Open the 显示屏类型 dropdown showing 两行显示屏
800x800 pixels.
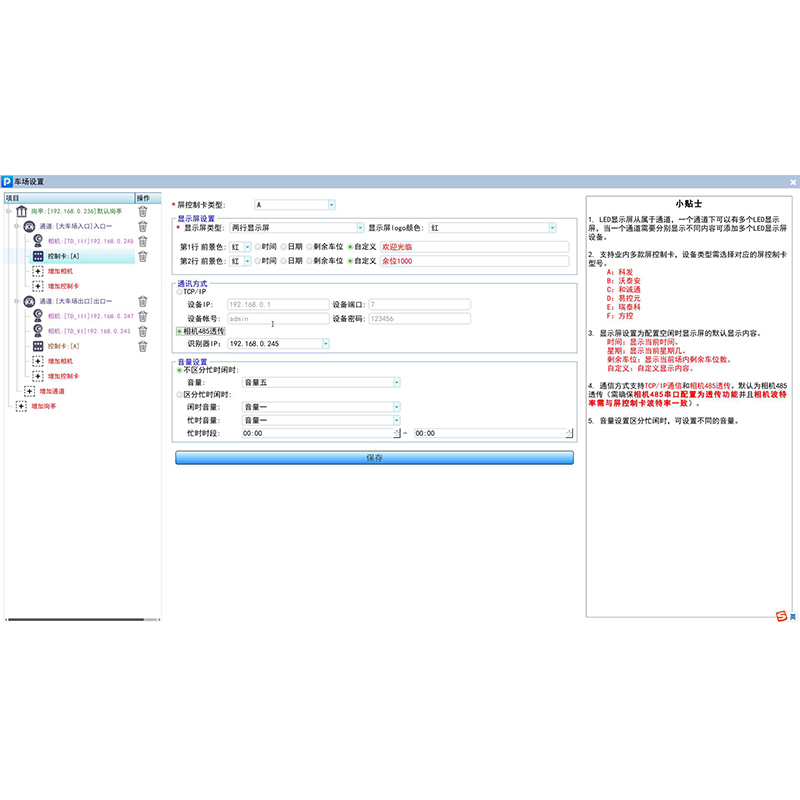click(x=360, y=228)
